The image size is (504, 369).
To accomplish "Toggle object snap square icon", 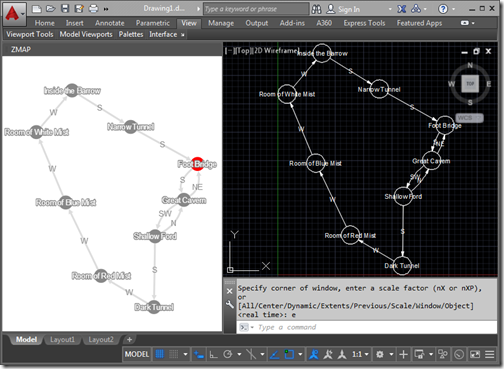I will (289, 354).
